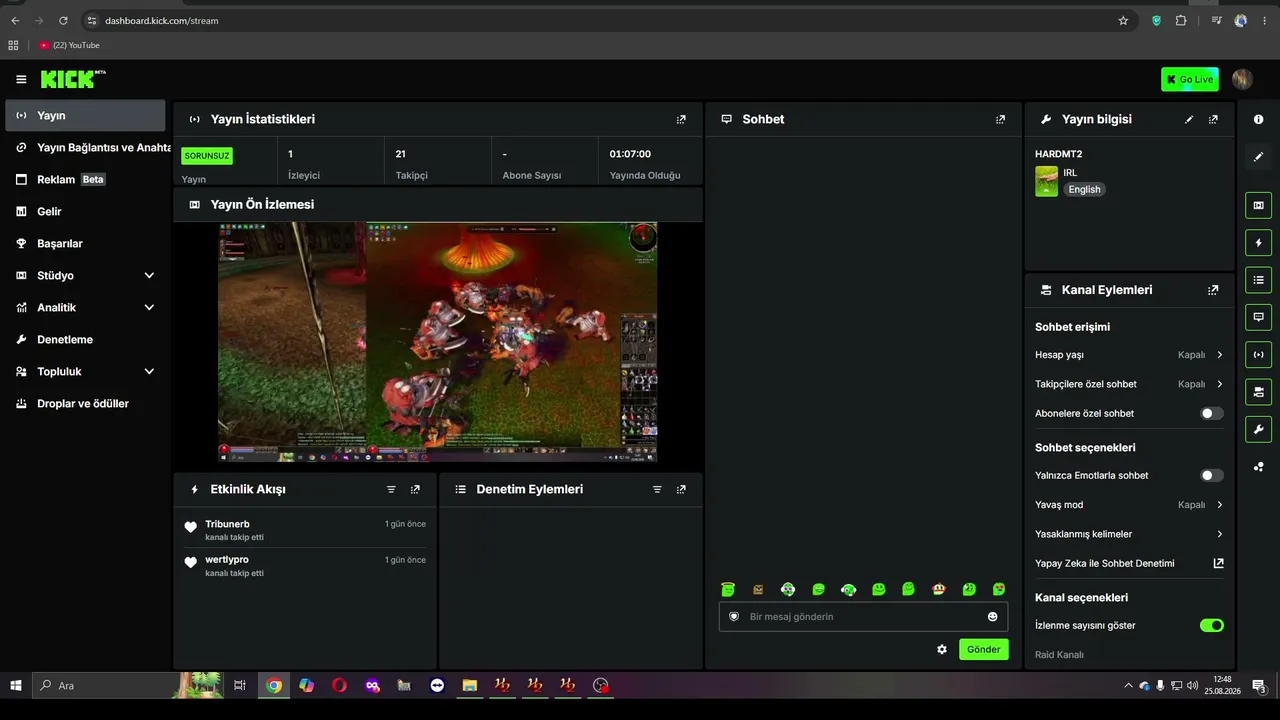Screen dimensions: 1280x720
Task: Reload the page in the browser
Action: coord(63,20)
